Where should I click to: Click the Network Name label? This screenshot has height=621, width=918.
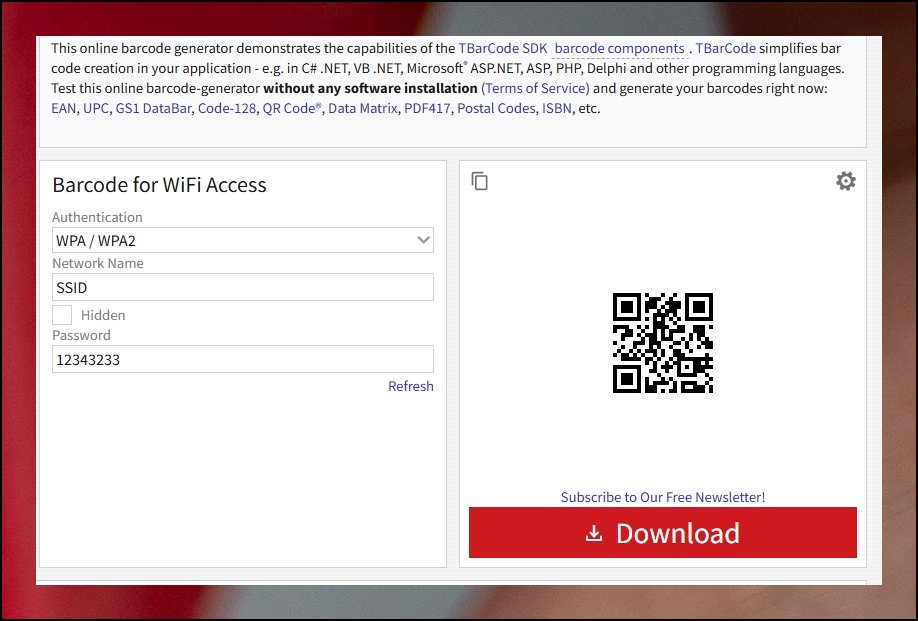pyautogui.click(x=98, y=263)
